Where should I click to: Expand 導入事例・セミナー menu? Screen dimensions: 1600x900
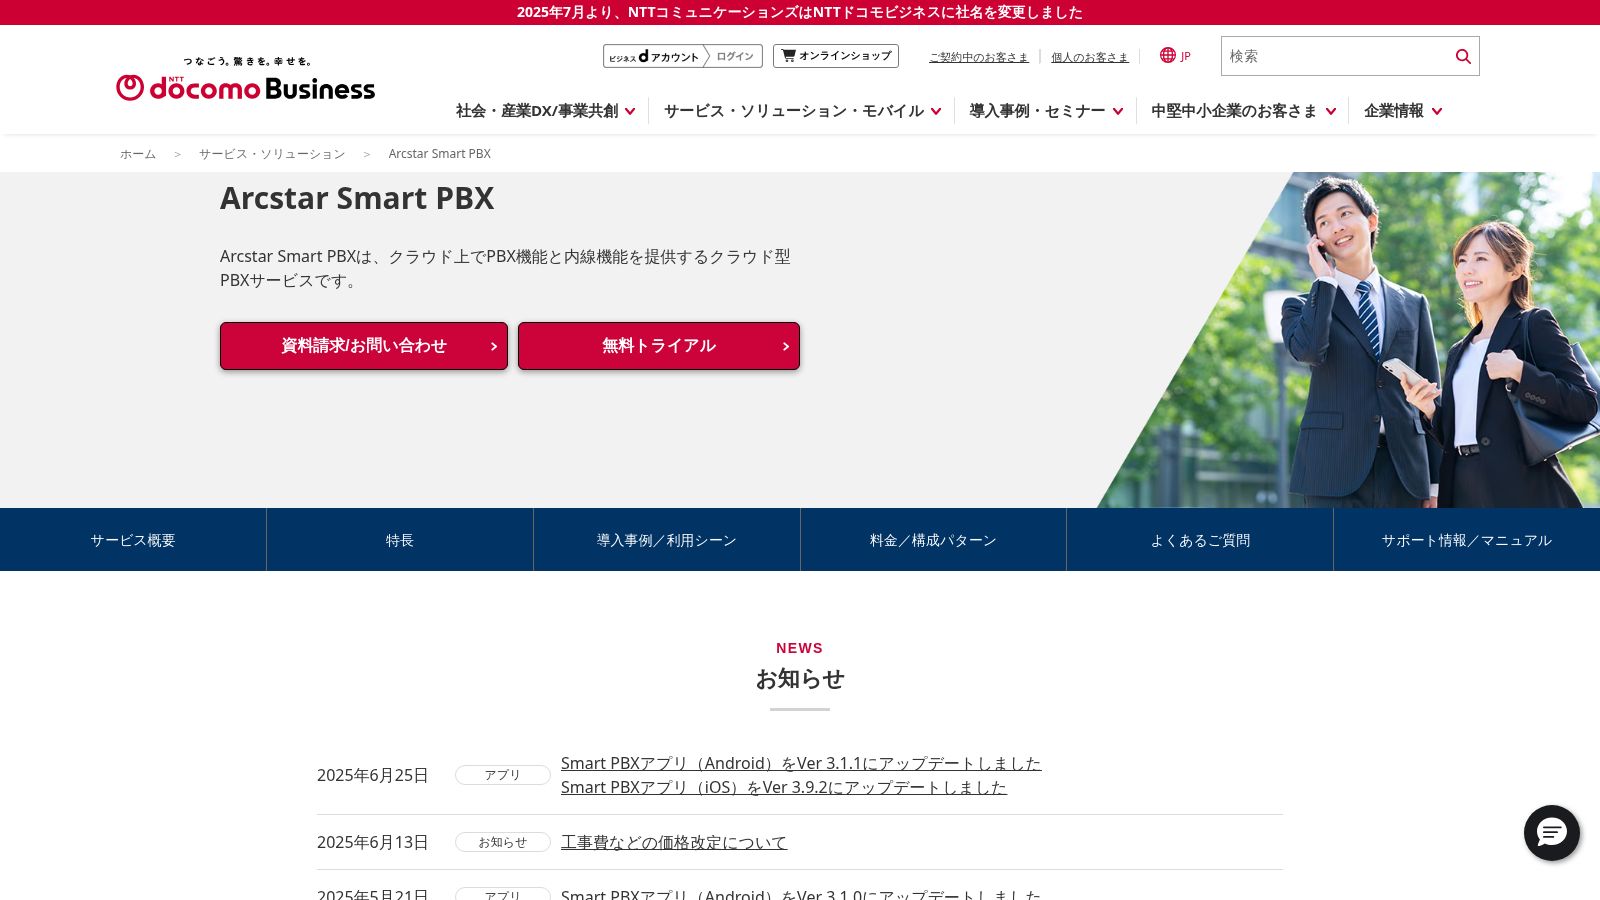coord(1046,111)
